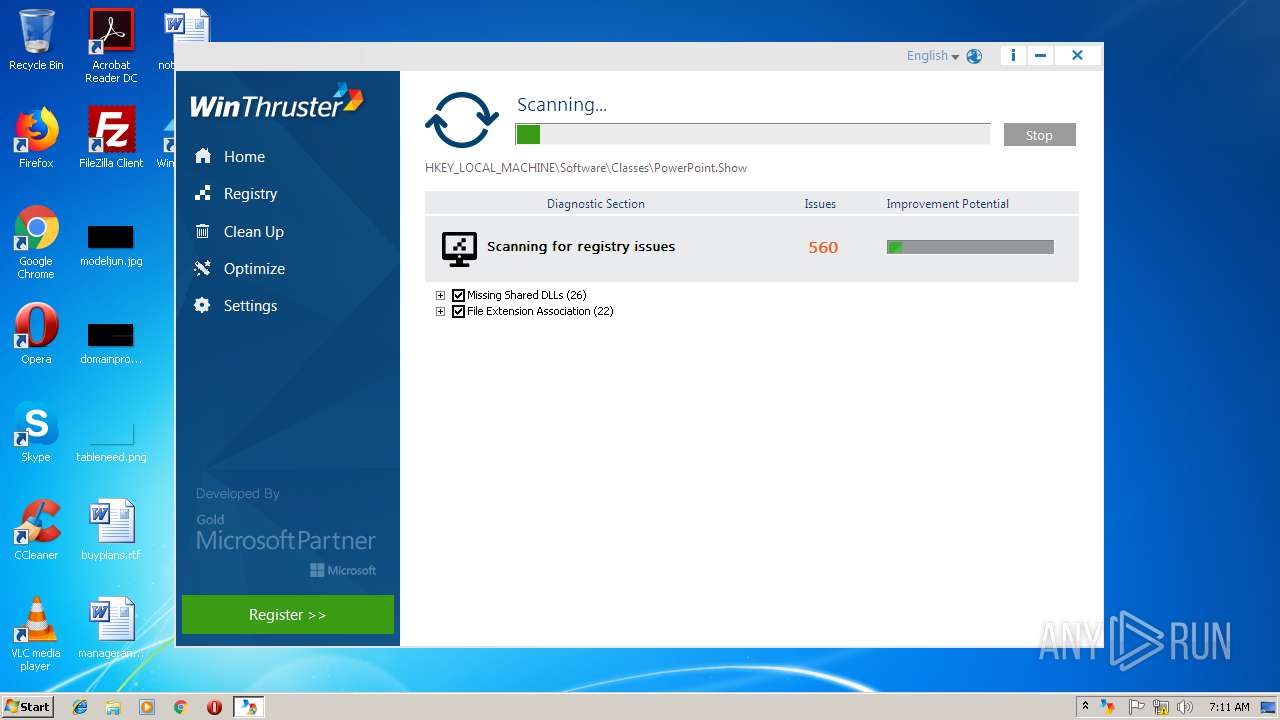Open Skype desktop shortcut
Screen dimensions: 1280x720
click(x=36, y=432)
